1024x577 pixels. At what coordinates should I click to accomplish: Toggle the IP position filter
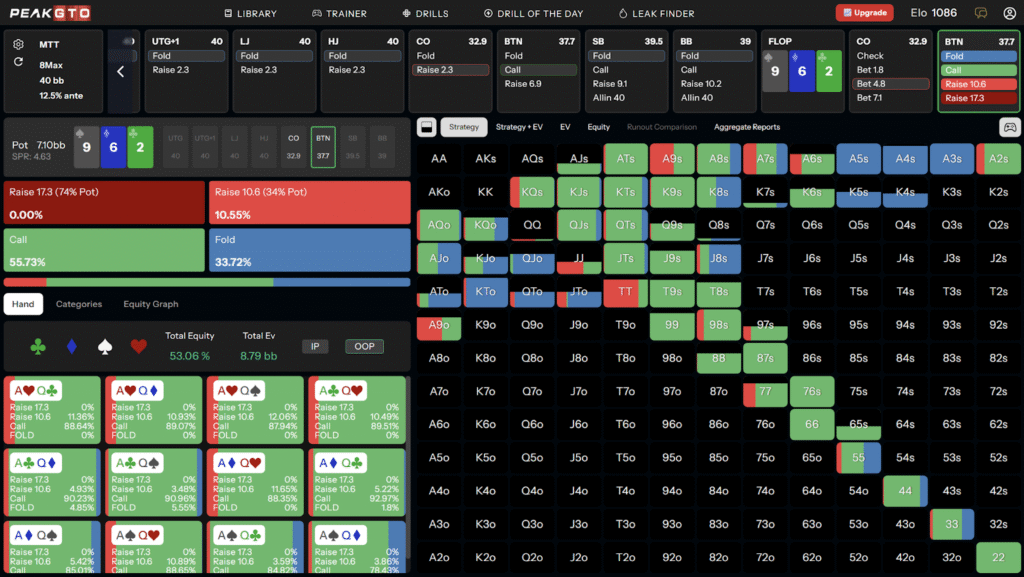click(315, 346)
